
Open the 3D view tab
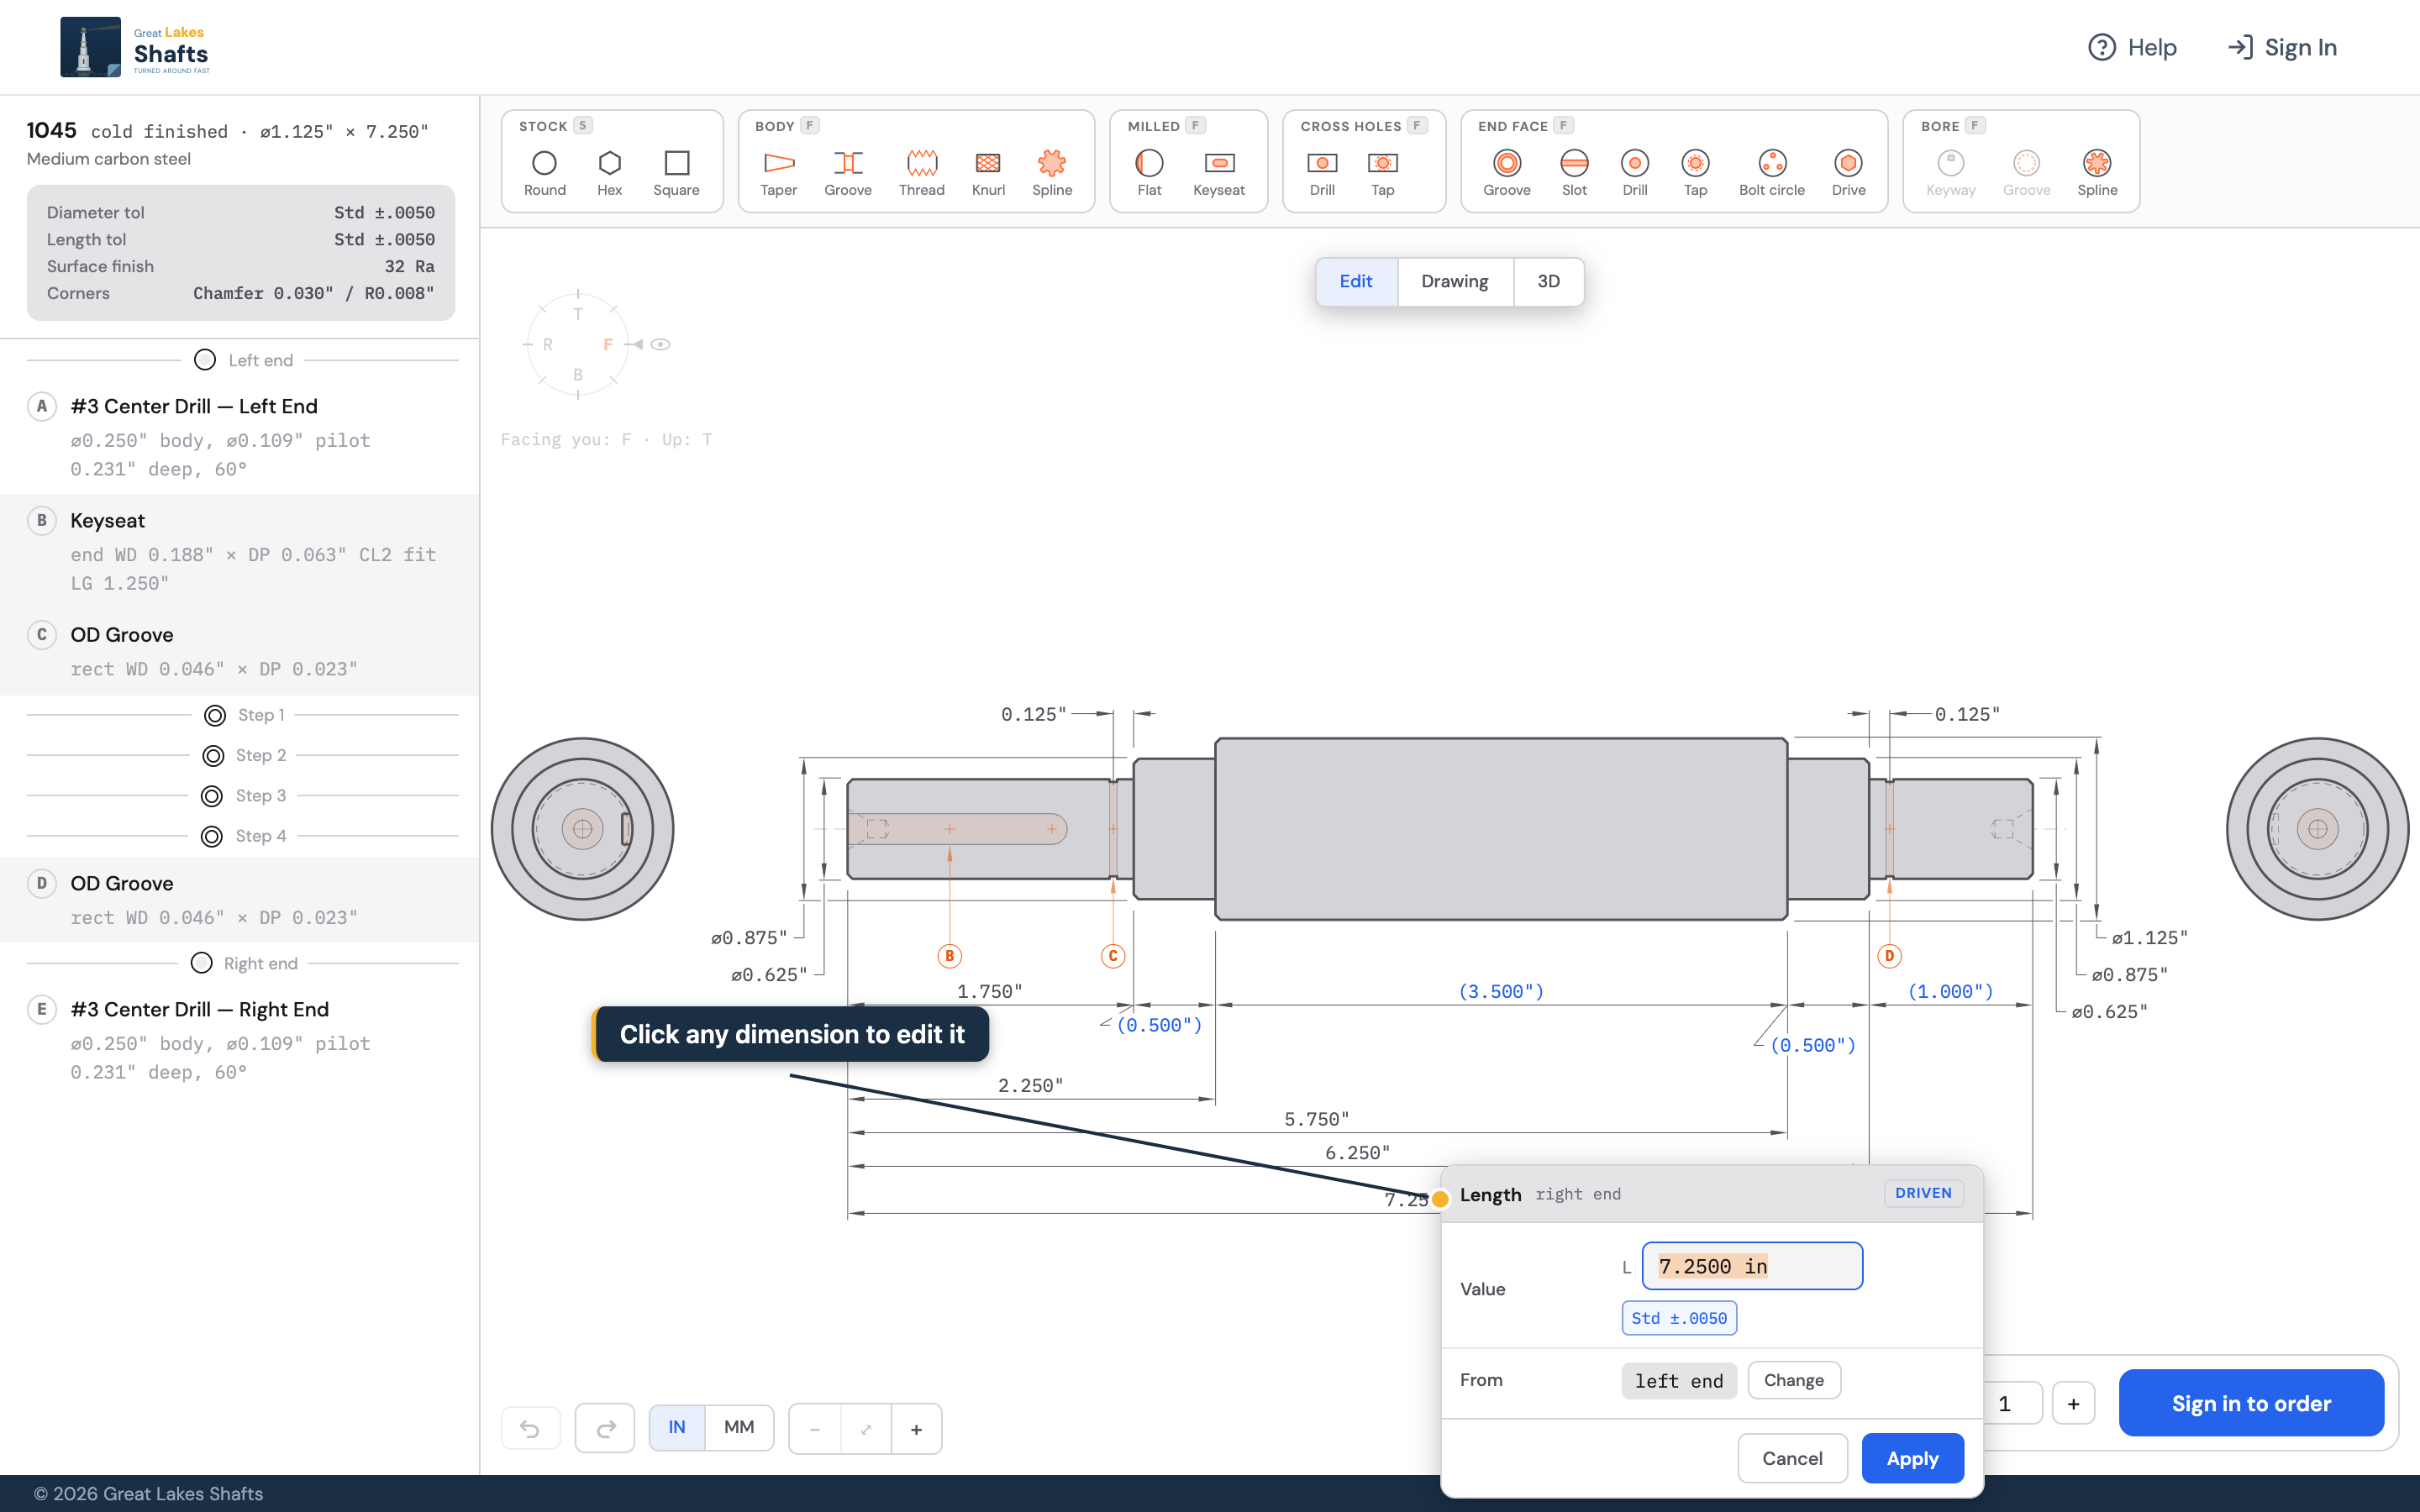click(1548, 281)
